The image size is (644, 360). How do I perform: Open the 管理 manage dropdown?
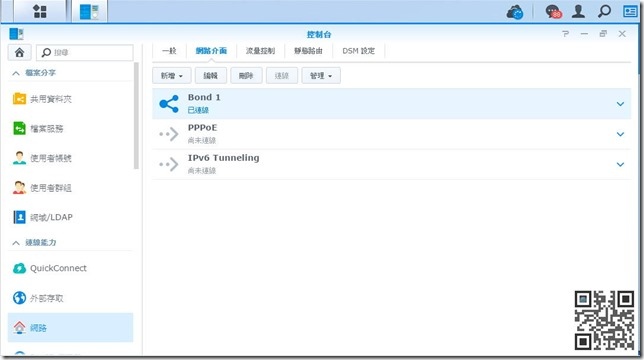[x=321, y=76]
